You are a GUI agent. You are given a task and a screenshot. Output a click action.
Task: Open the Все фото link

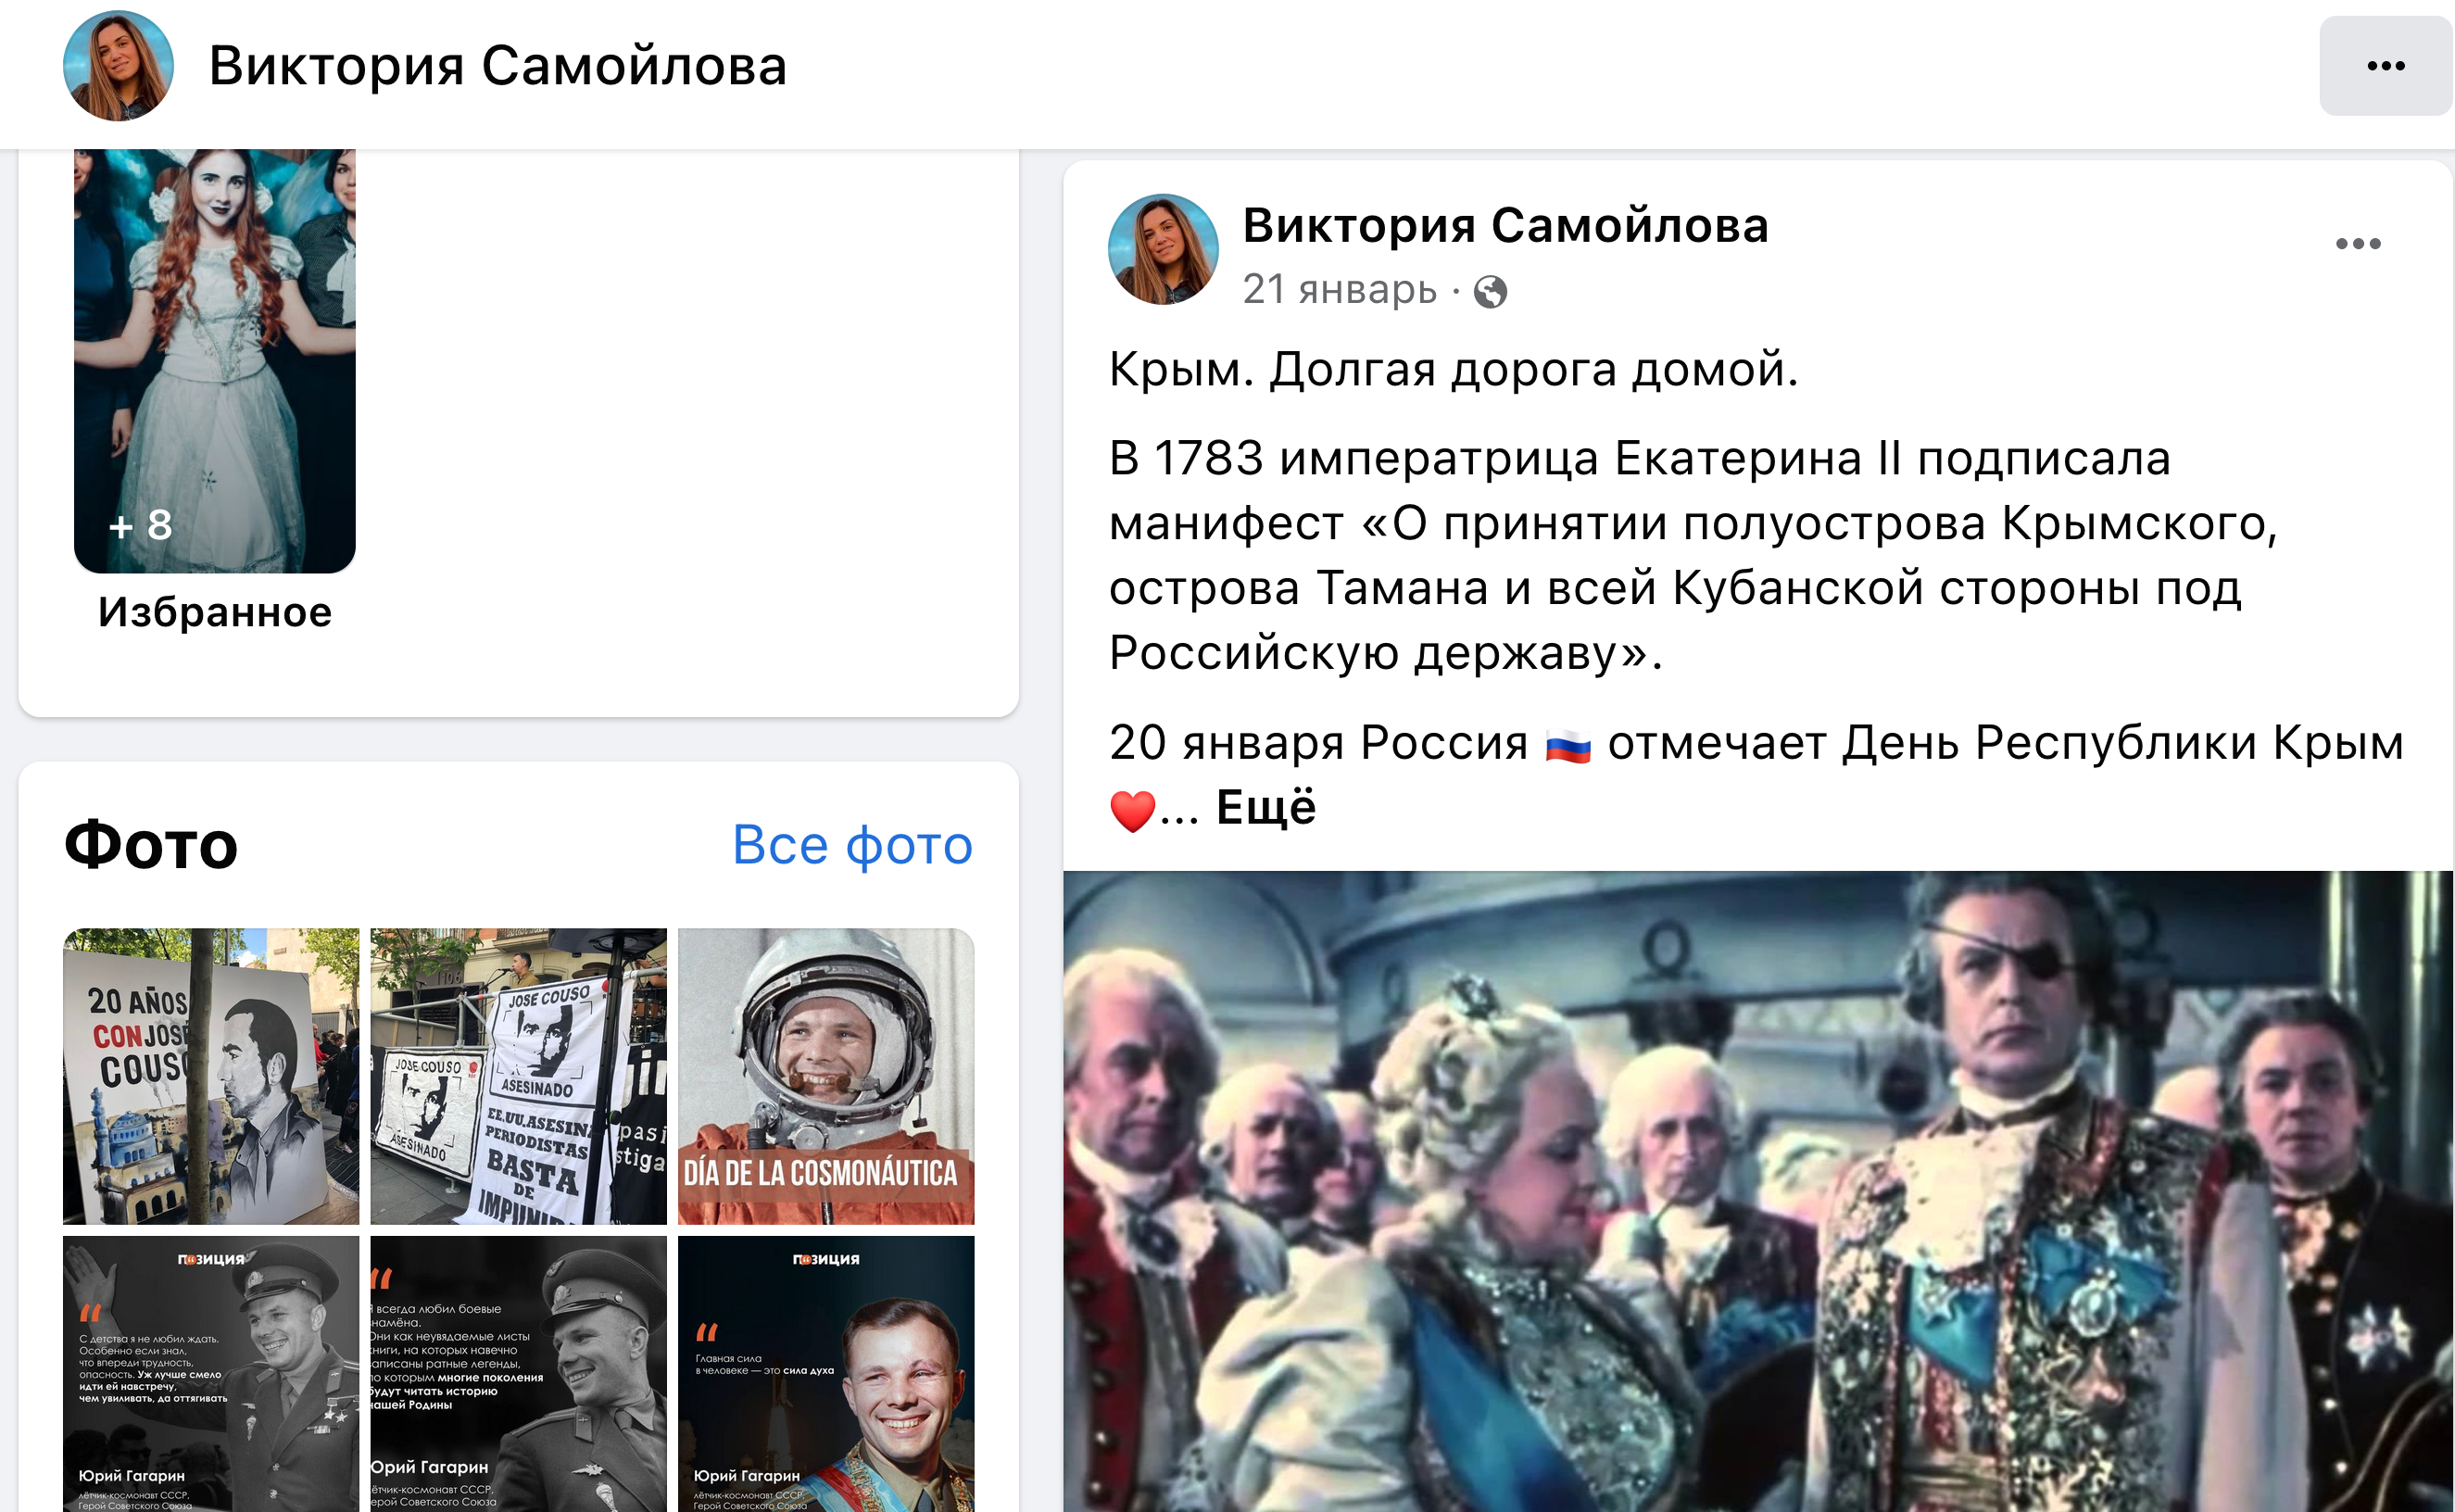tap(852, 845)
